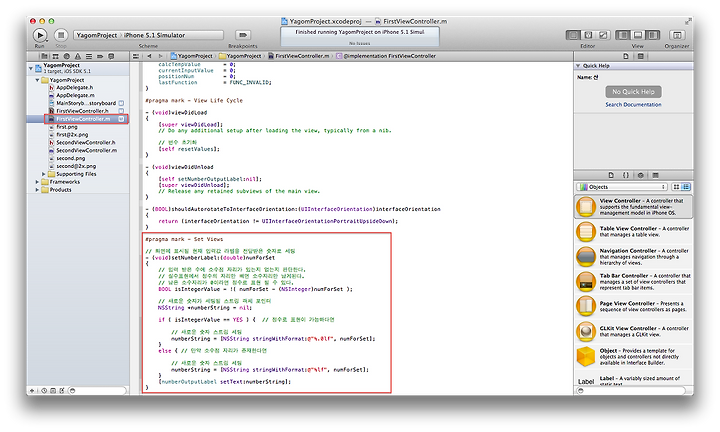Select AppDelegate.h in the navigator
Viewport: 720px width, 432px height.
click(x=74, y=87)
